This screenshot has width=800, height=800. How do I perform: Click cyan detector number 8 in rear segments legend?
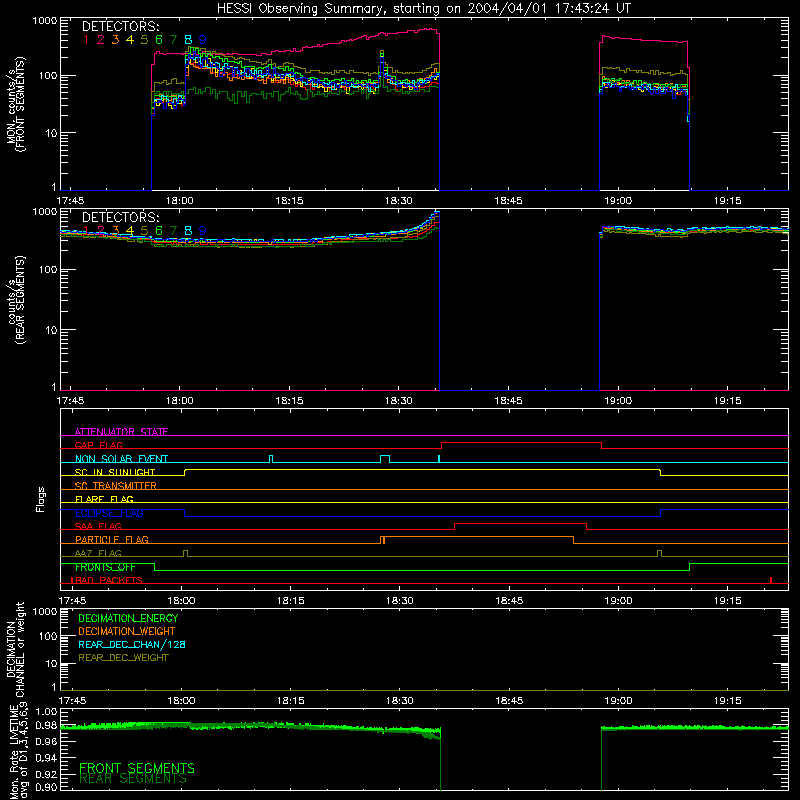(188, 231)
